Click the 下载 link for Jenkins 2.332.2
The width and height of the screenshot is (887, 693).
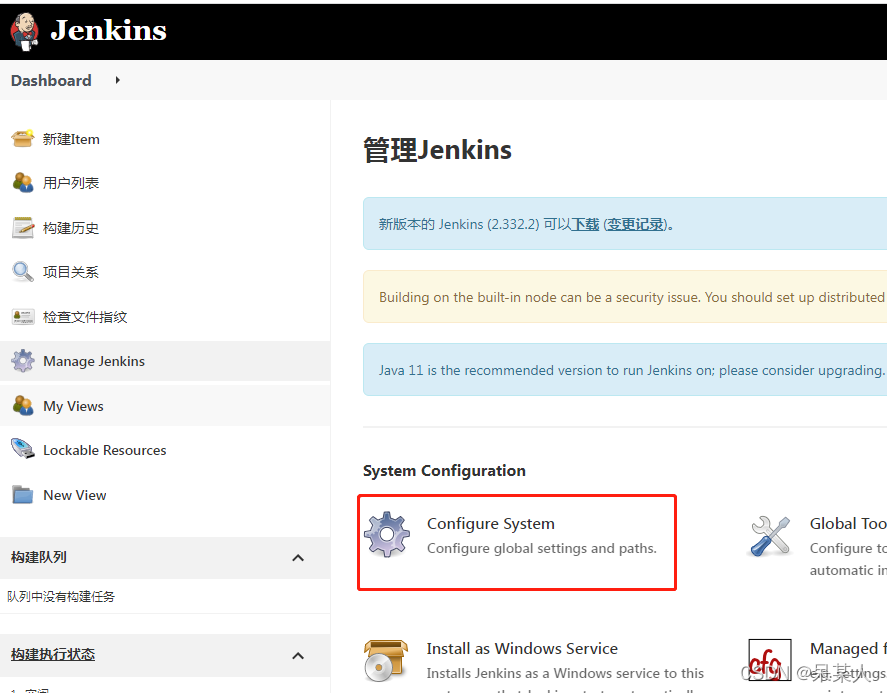coord(585,224)
